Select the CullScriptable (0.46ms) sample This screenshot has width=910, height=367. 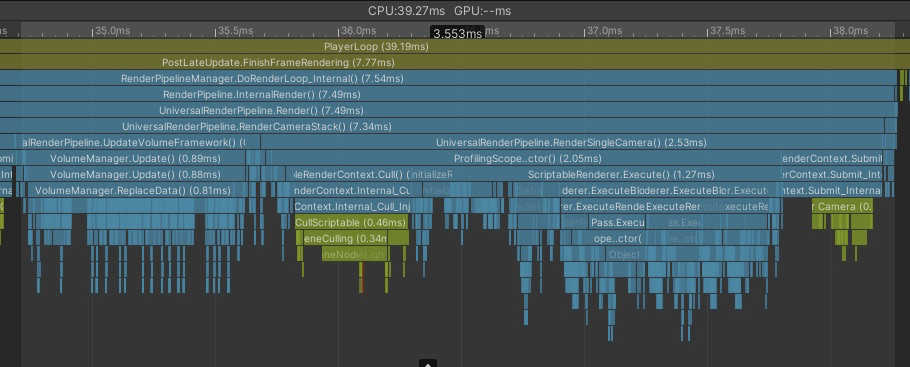click(352, 222)
